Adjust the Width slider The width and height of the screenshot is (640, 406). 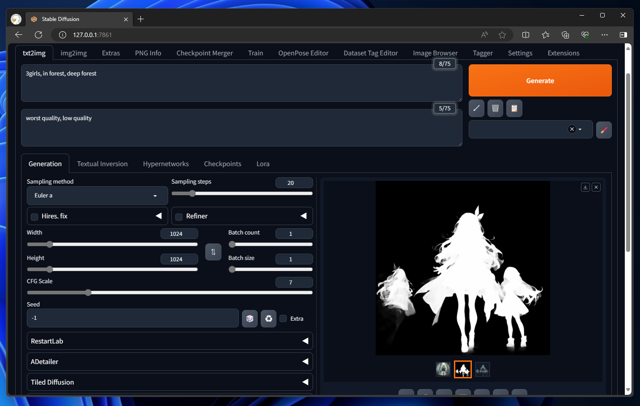click(x=112, y=244)
